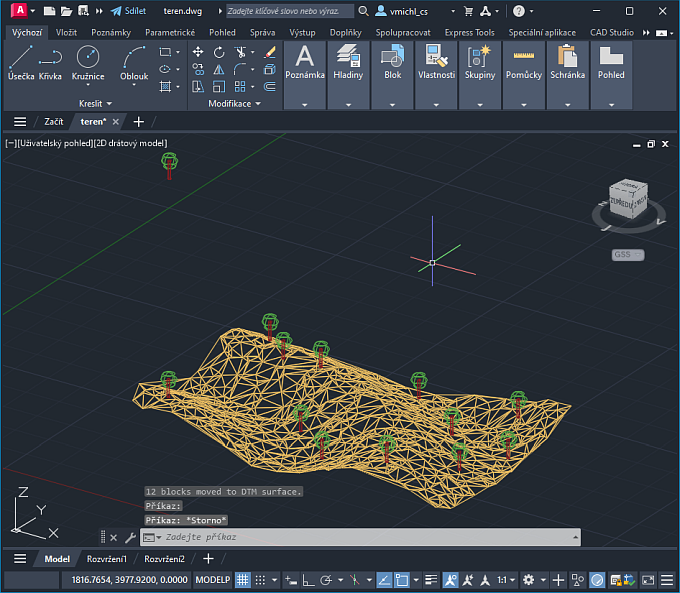Open the Vlastnosti properties panel
The width and height of the screenshot is (680, 593).
436,62
